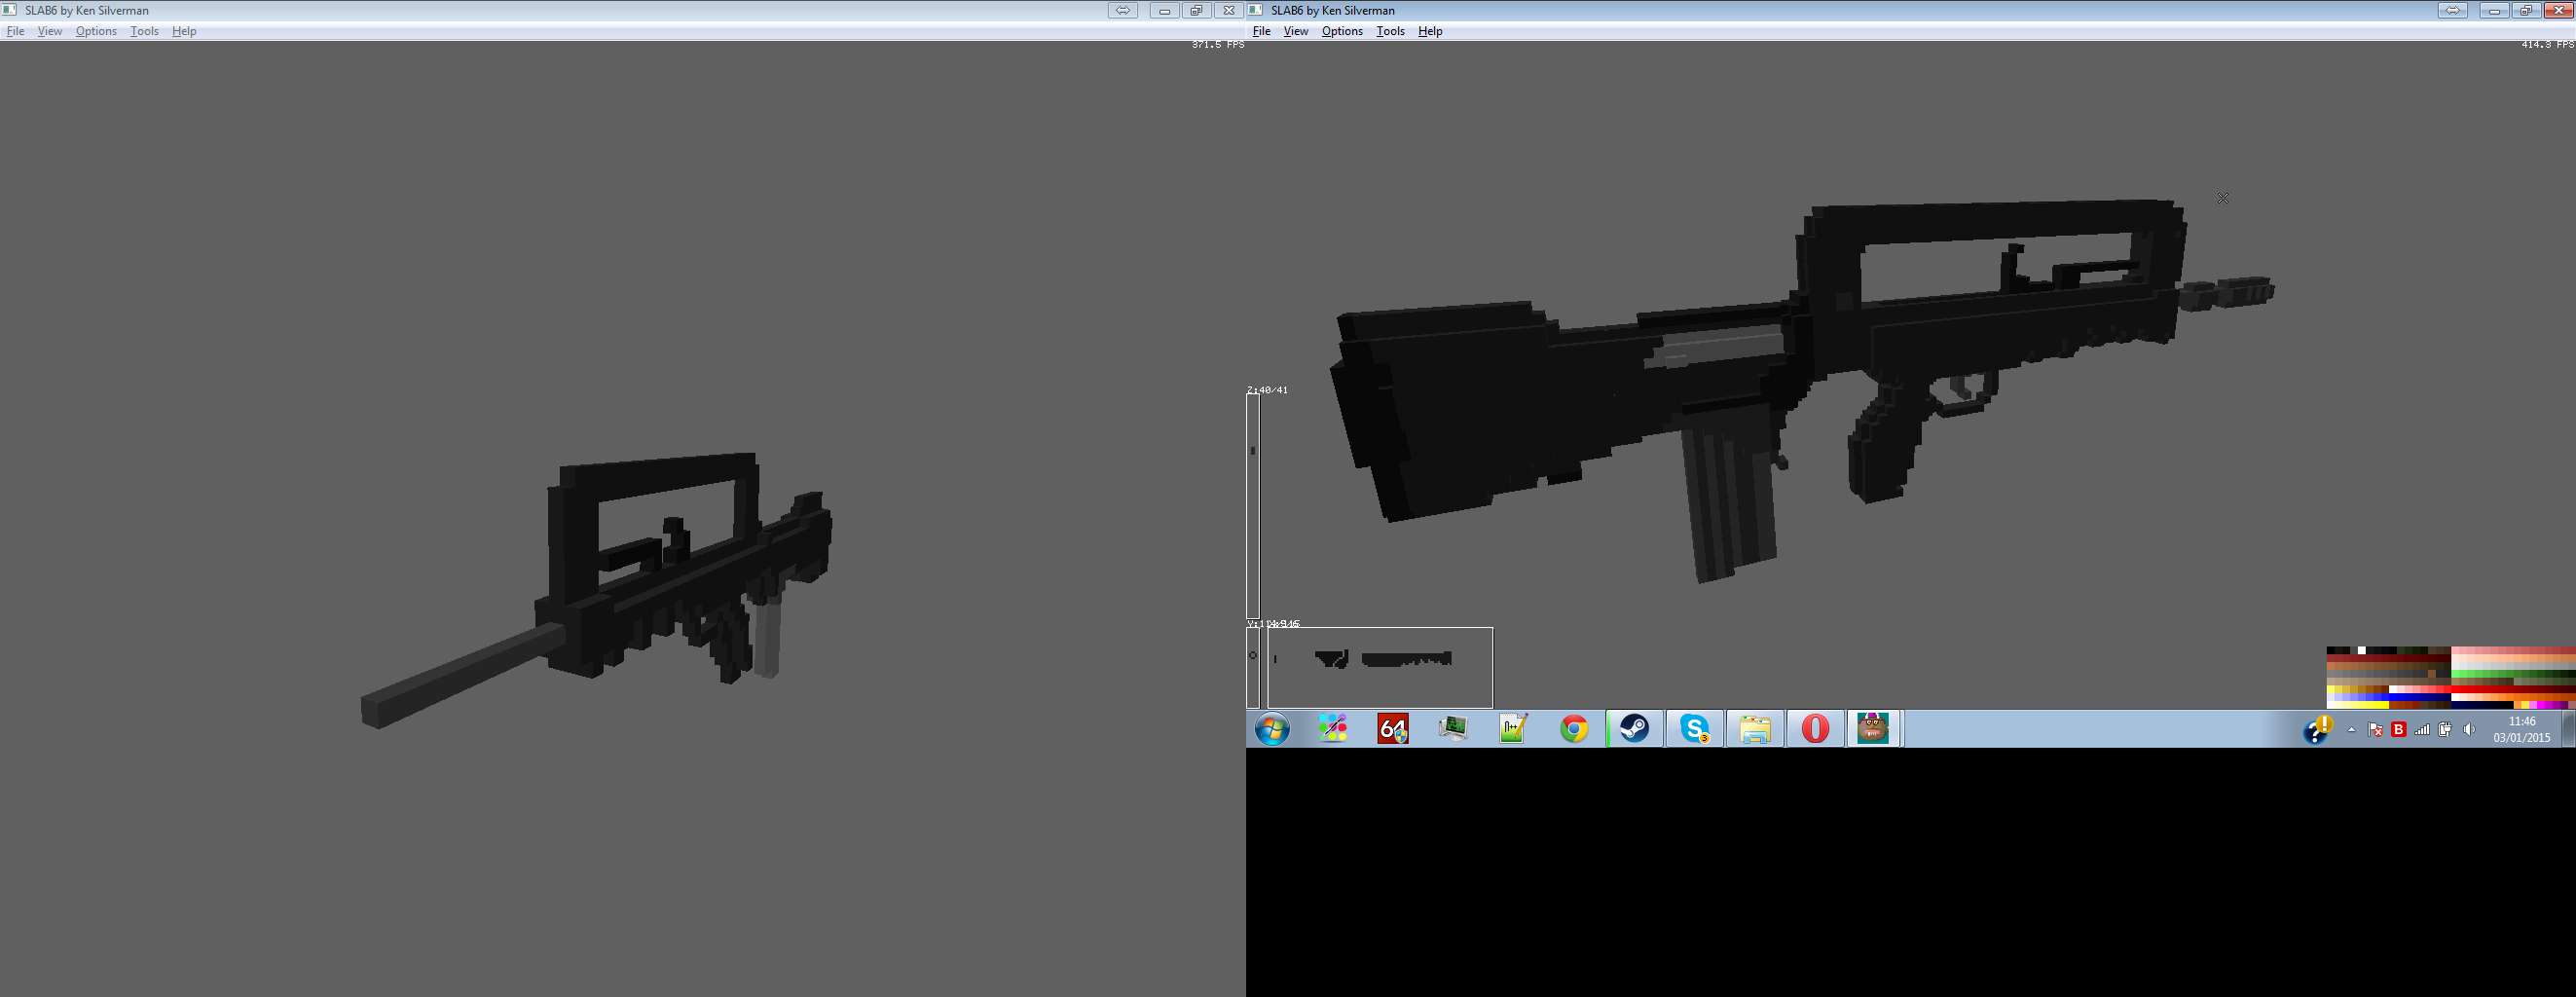
Task: Open Steam from the taskbar
Action: [1634, 729]
